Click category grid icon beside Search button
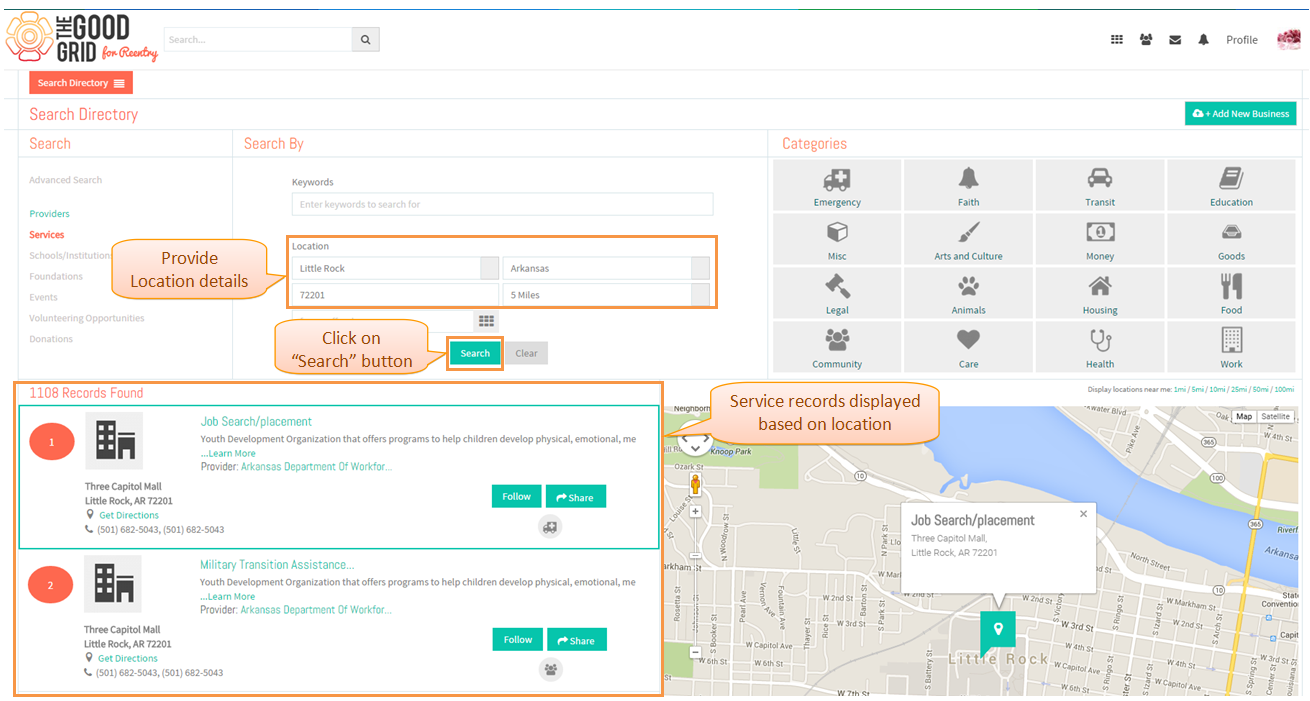Image resolution: width=1310 pixels, height=701 pixels. click(x=485, y=321)
